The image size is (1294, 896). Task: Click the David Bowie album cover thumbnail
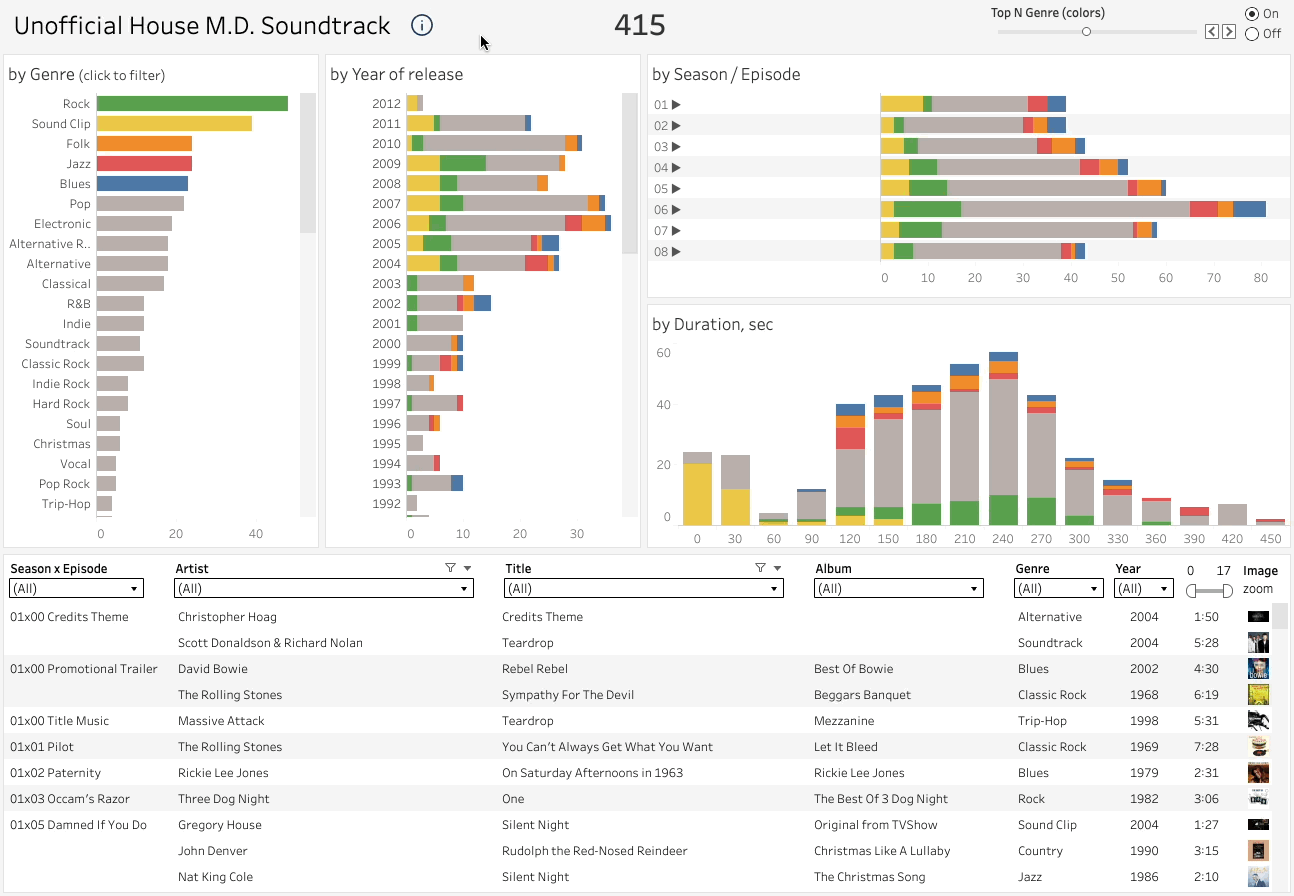pyautogui.click(x=1257, y=669)
